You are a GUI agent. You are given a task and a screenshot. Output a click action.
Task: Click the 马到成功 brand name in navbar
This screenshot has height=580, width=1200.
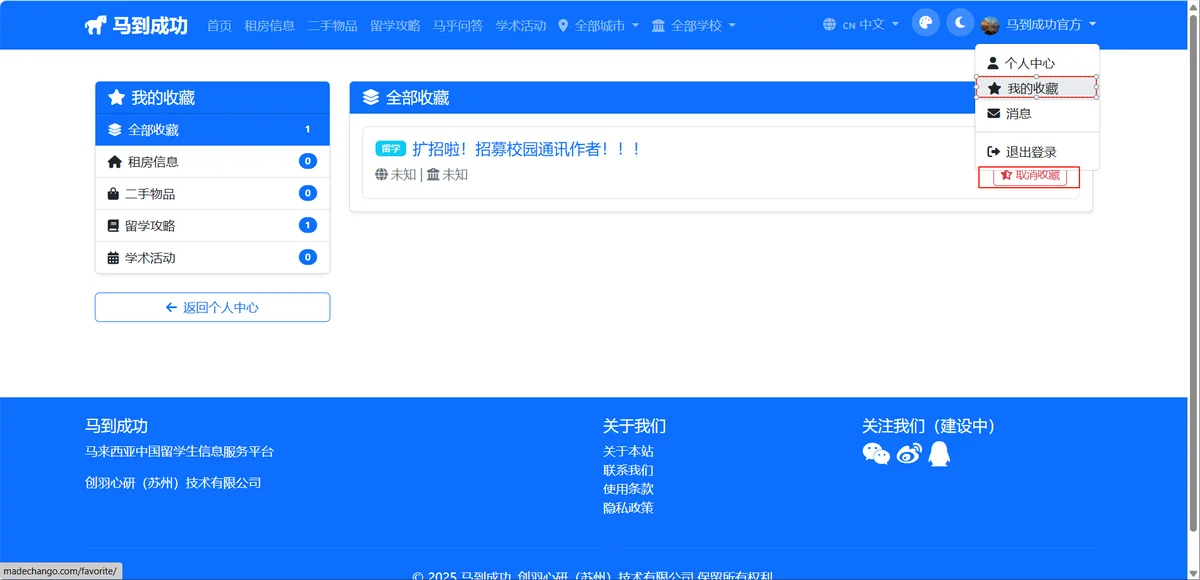pyautogui.click(x=151, y=25)
